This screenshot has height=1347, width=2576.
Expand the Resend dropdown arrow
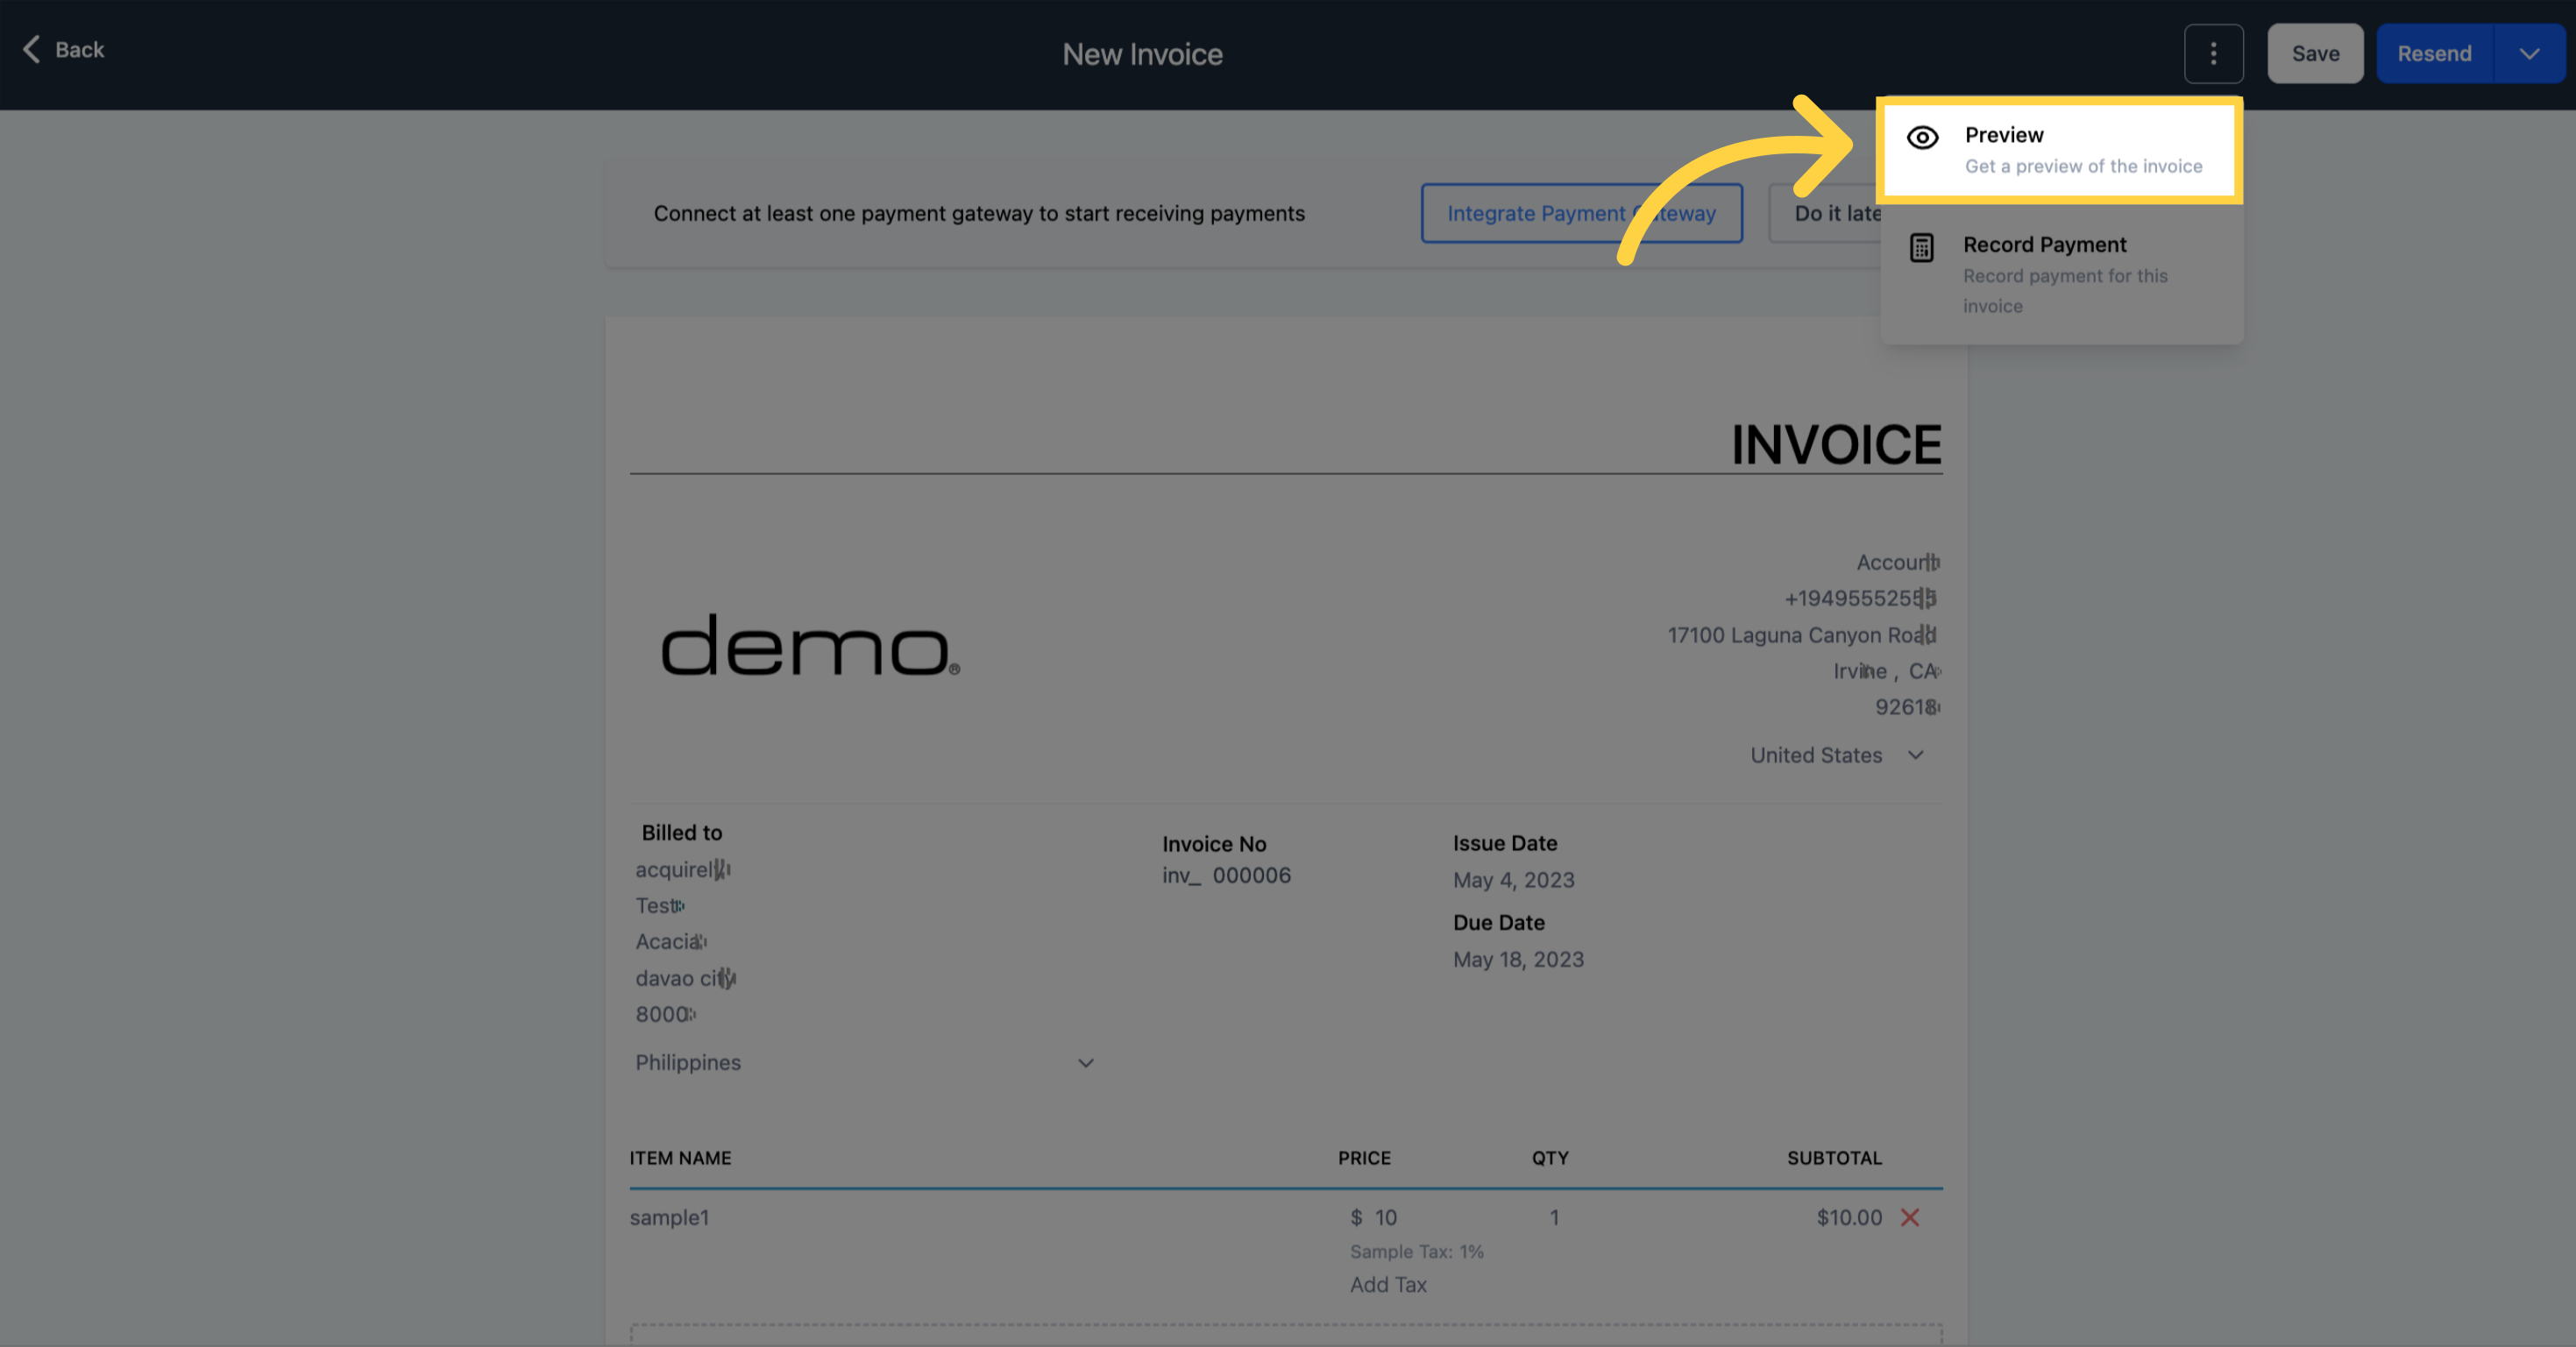pos(2529,54)
